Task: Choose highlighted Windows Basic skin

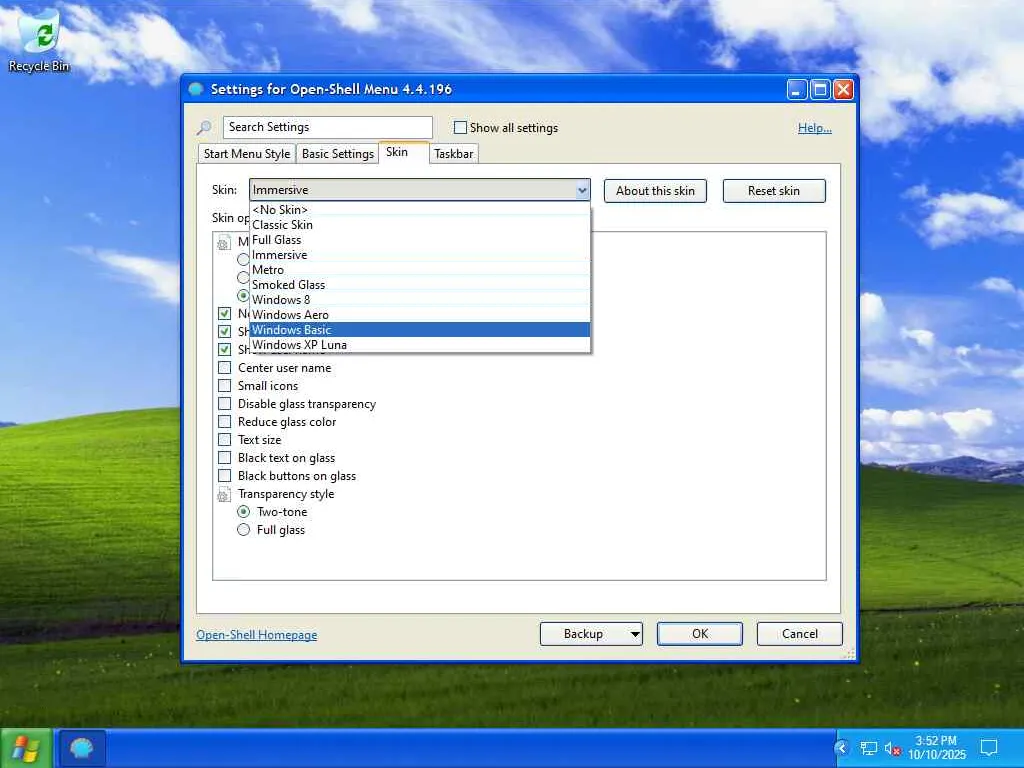Action: (420, 330)
